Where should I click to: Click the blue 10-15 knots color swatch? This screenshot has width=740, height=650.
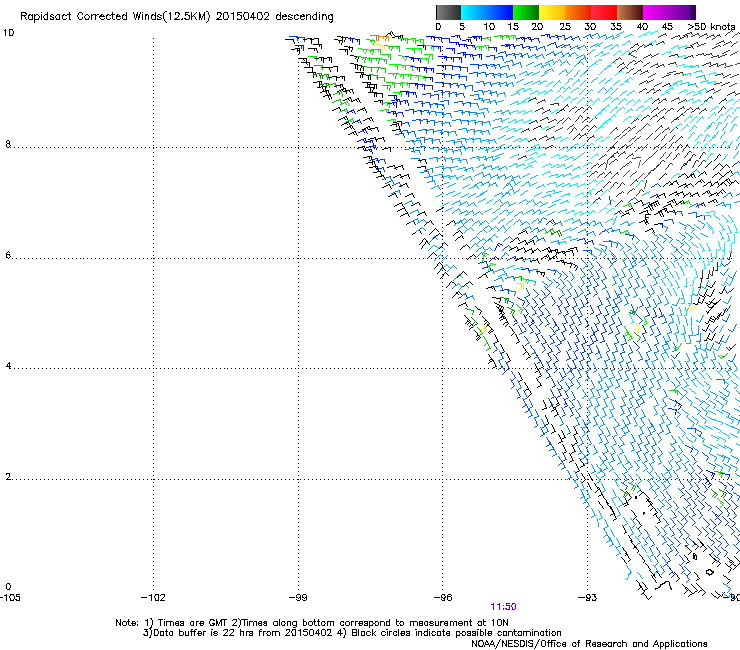[500, 12]
